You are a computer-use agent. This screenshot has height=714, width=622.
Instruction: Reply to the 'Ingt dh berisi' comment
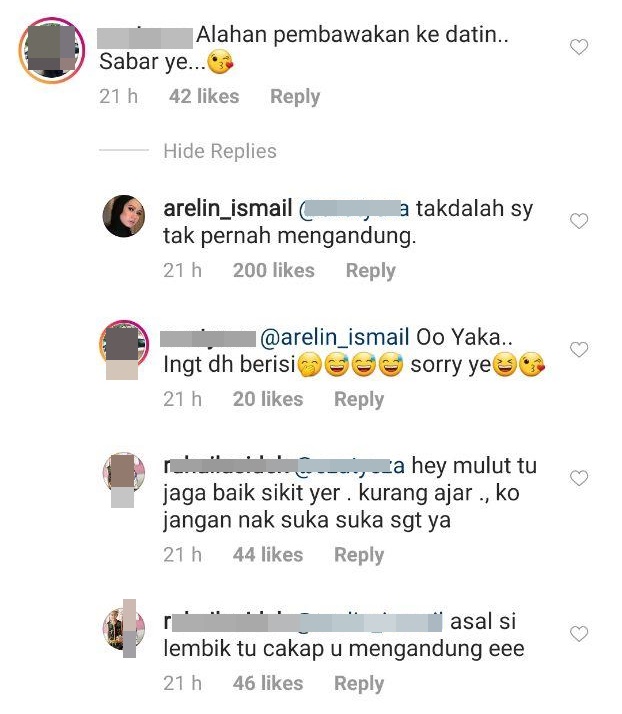tap(359, 400)
